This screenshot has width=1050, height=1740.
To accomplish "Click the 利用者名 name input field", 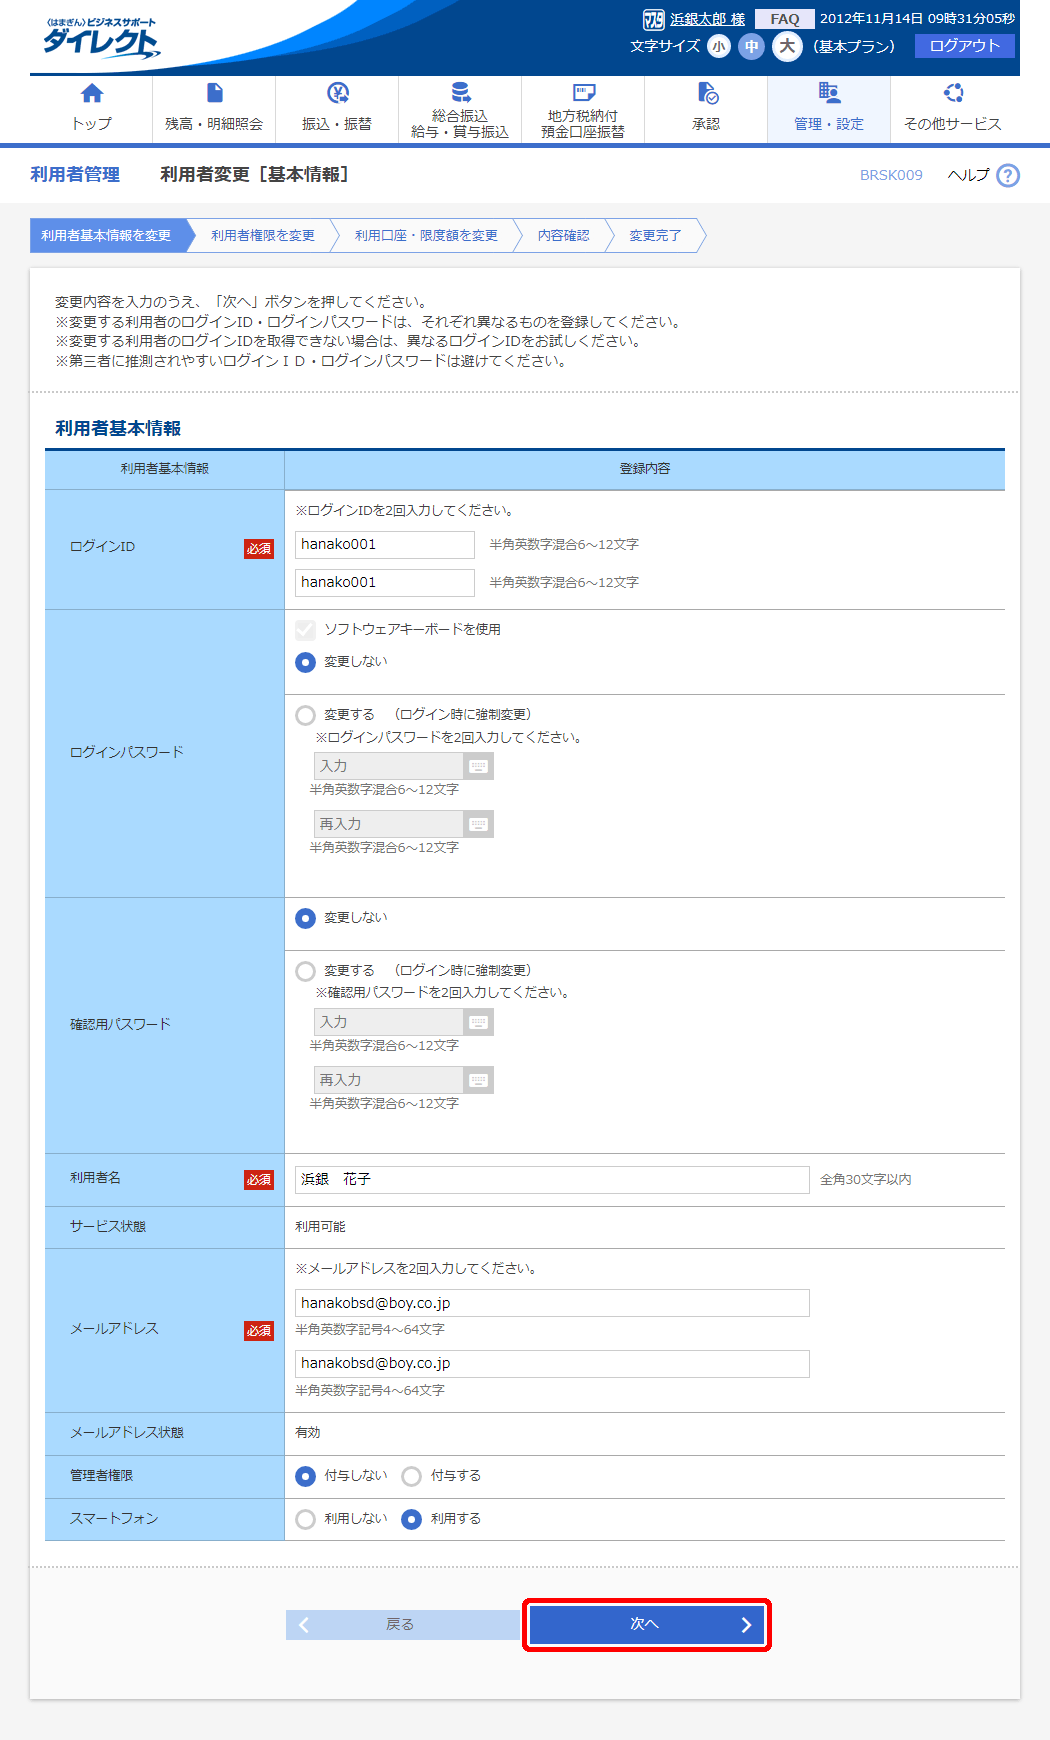I will 551,1180.
